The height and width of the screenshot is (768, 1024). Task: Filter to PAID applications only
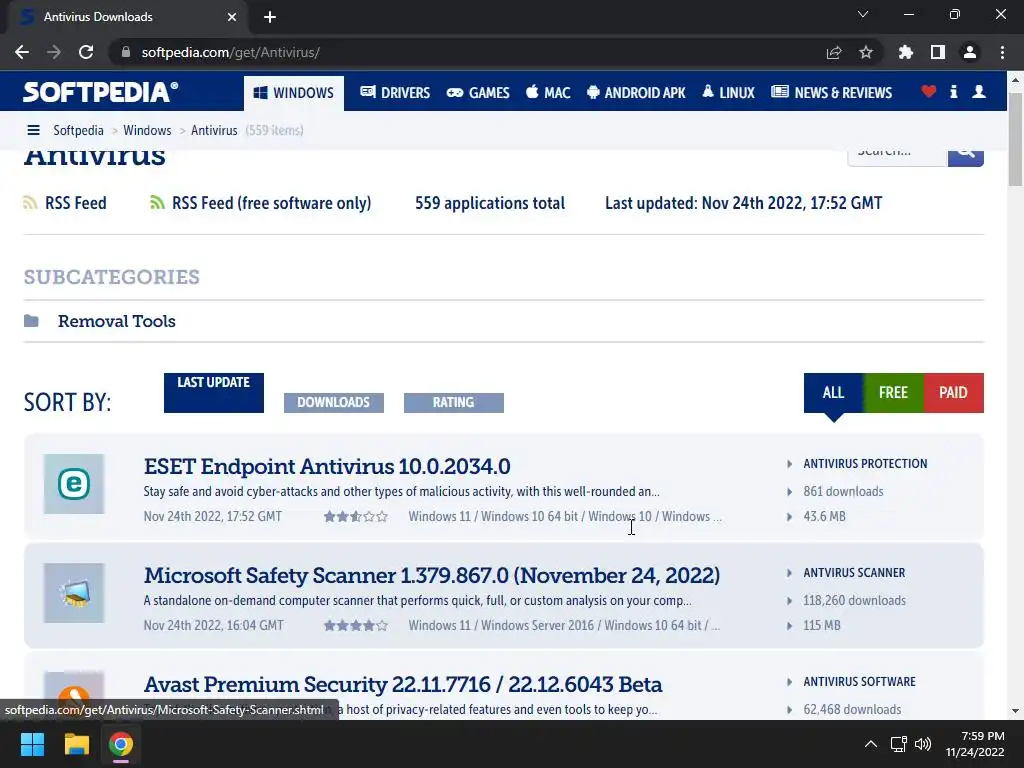953,392
